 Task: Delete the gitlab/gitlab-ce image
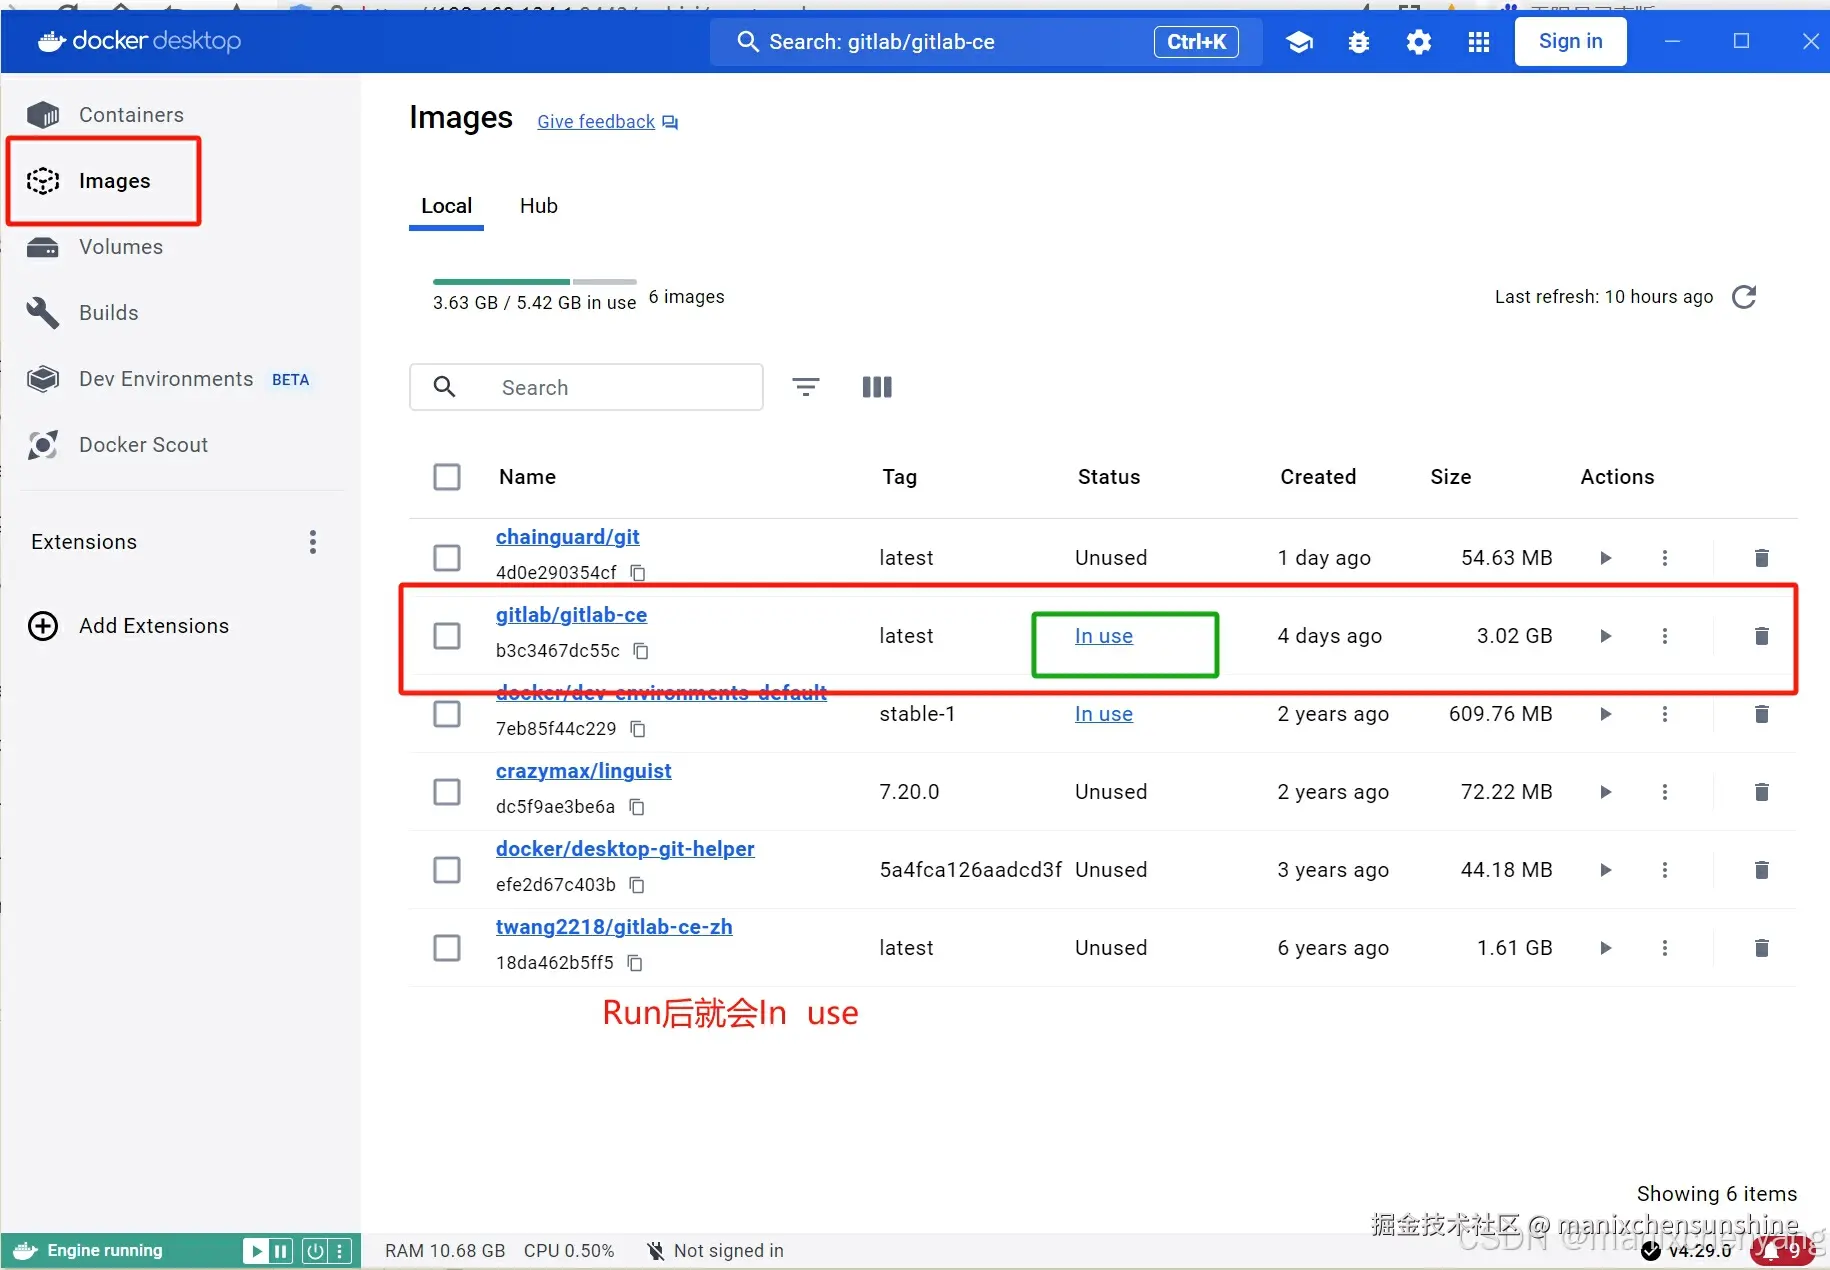1762,636
